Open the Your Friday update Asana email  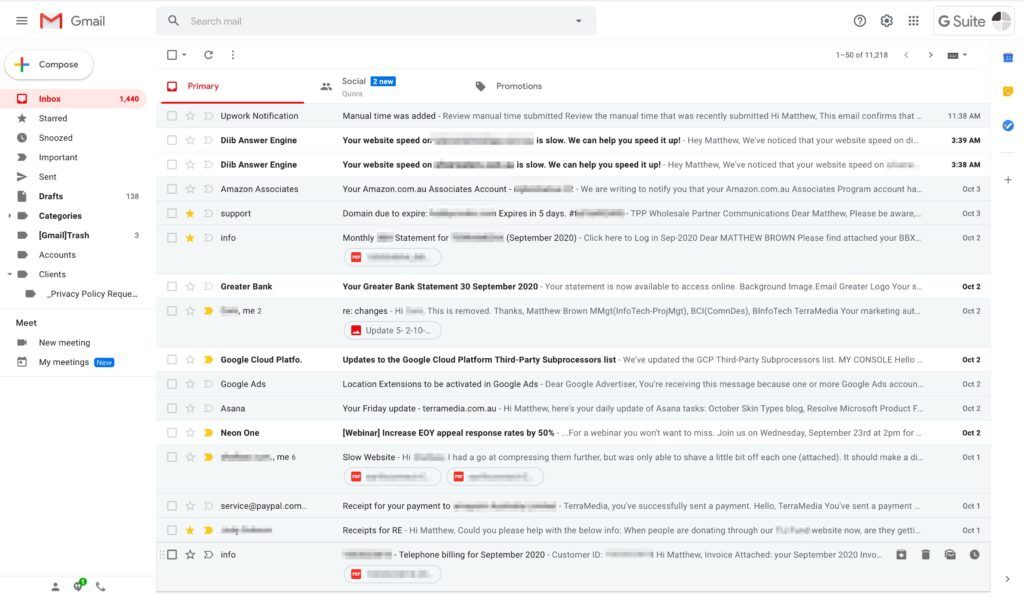click(x=573, y=409)
